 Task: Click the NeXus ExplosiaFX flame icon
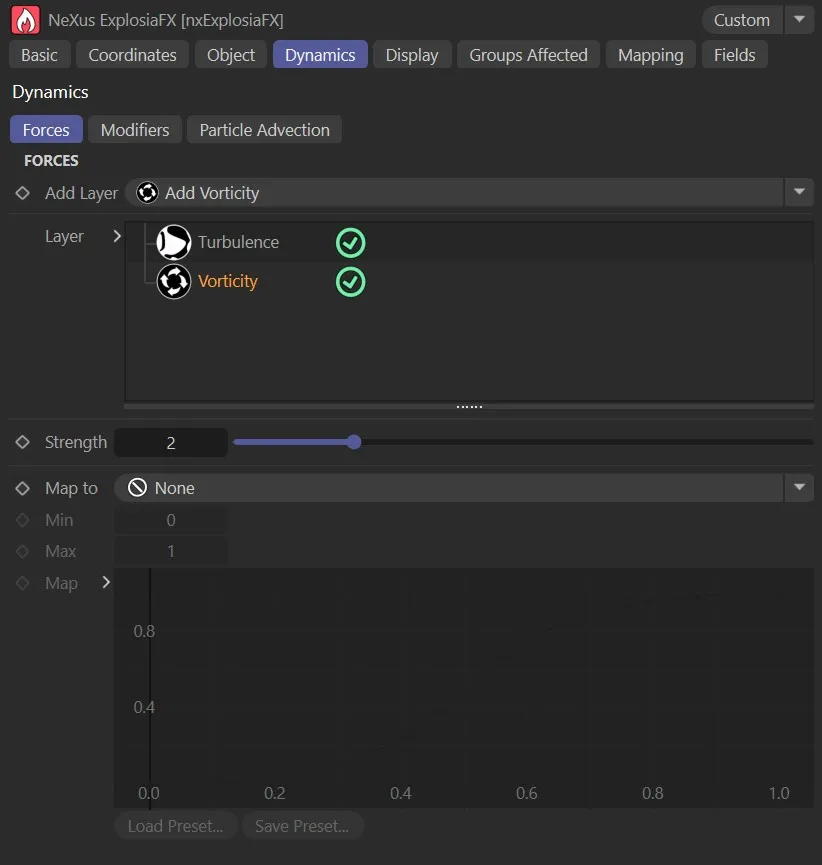24,19
